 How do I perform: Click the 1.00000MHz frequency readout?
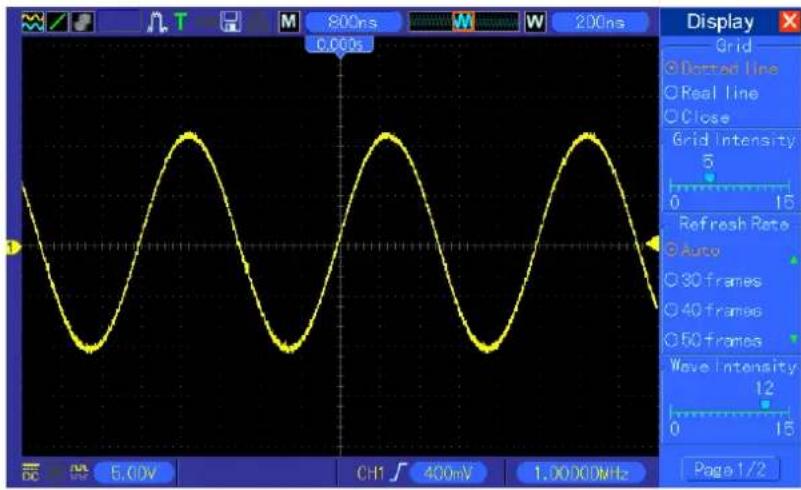pyautogui.click(x=581, y=473)
